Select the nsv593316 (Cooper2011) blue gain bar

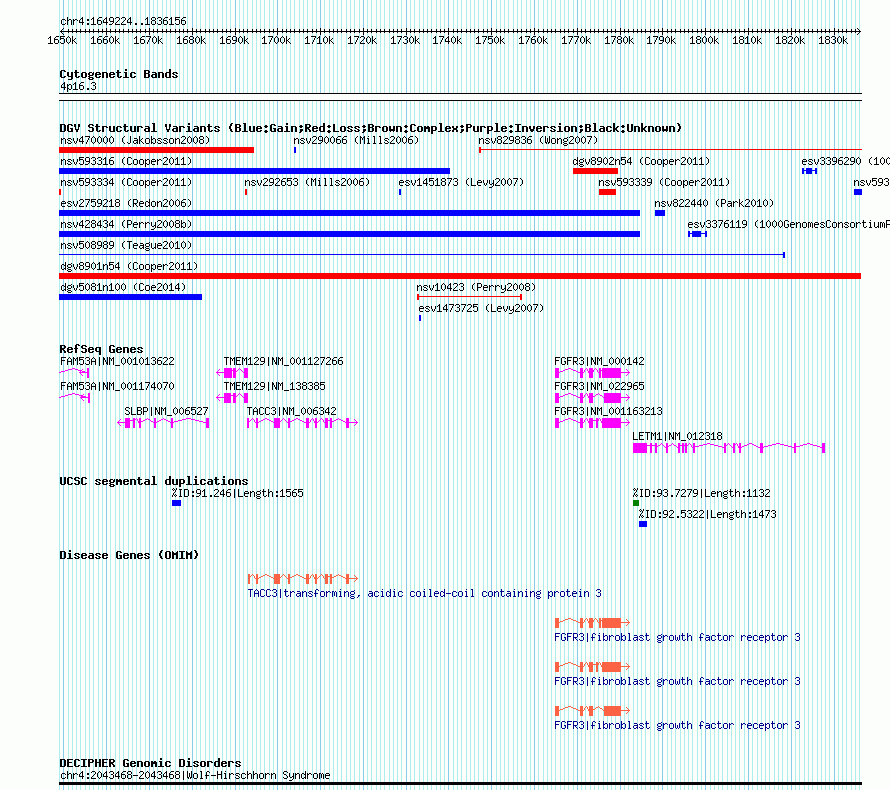point(254,171)
